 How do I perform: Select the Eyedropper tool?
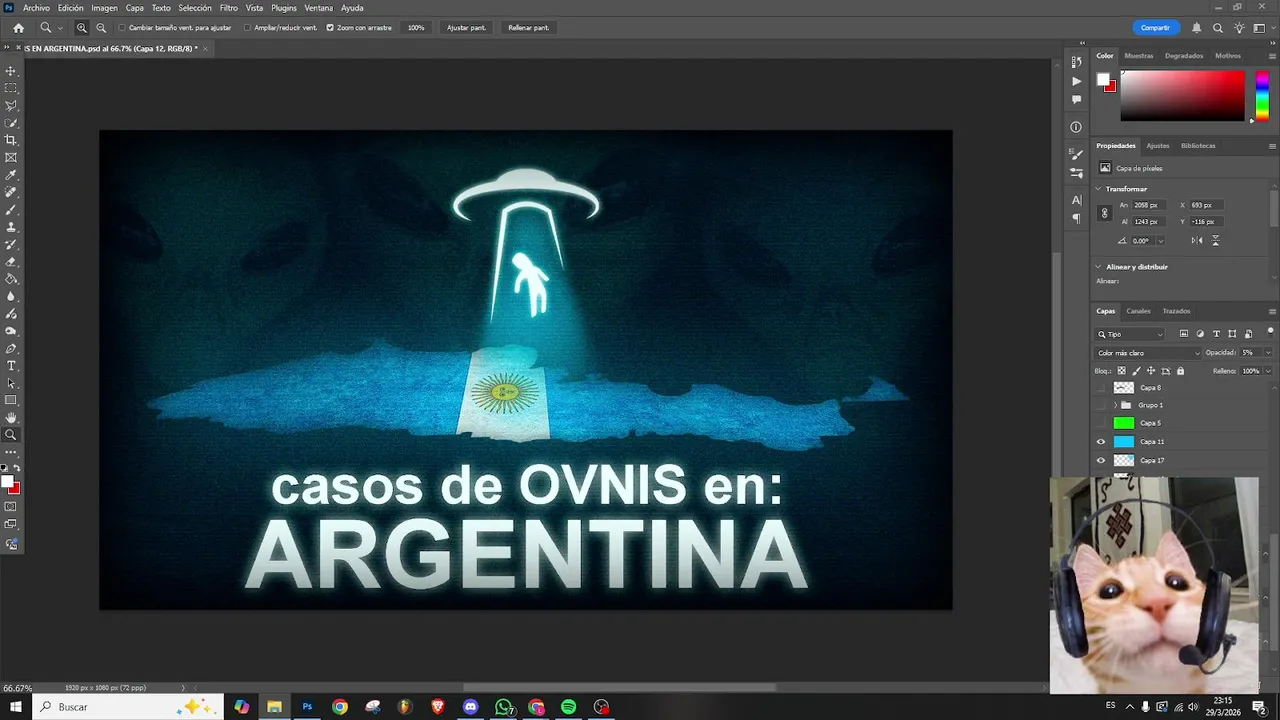click(11, 175)
